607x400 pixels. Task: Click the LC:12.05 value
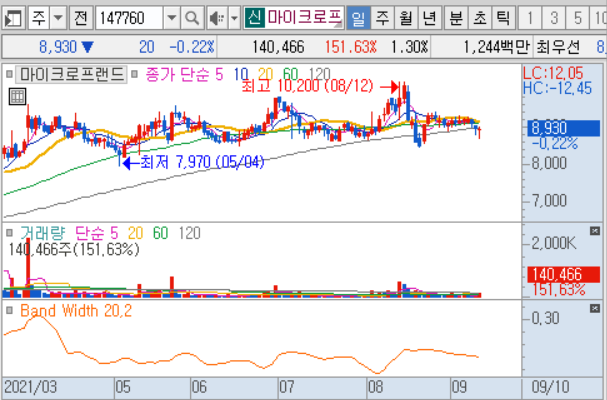pyautogui.click(x=553, y=73)
